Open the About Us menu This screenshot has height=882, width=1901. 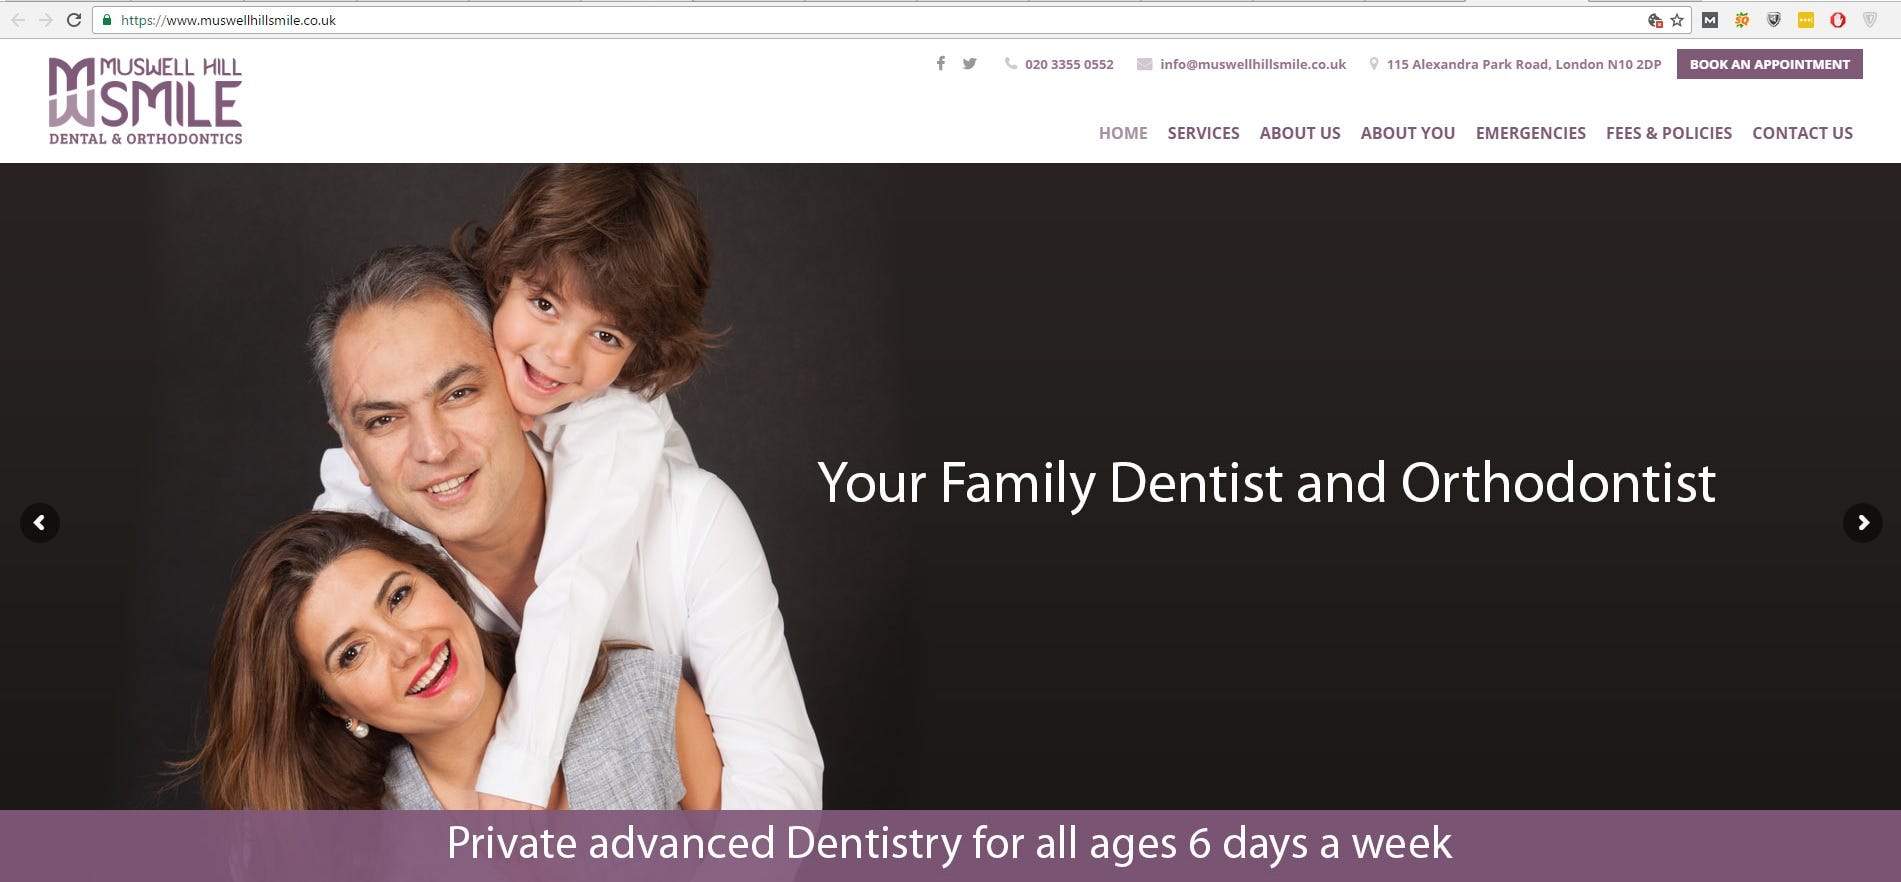coord(1300,133)
